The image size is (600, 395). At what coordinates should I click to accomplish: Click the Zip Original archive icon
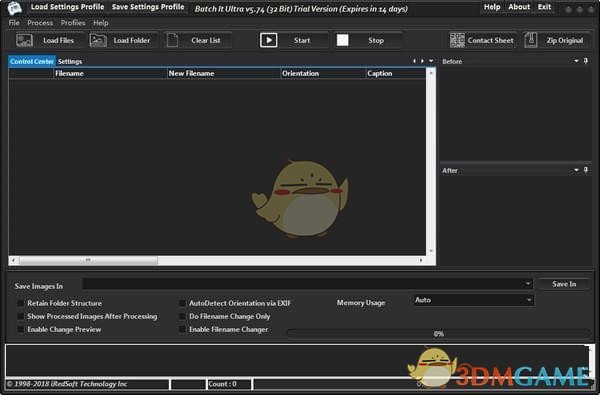(x=531, y=40)
